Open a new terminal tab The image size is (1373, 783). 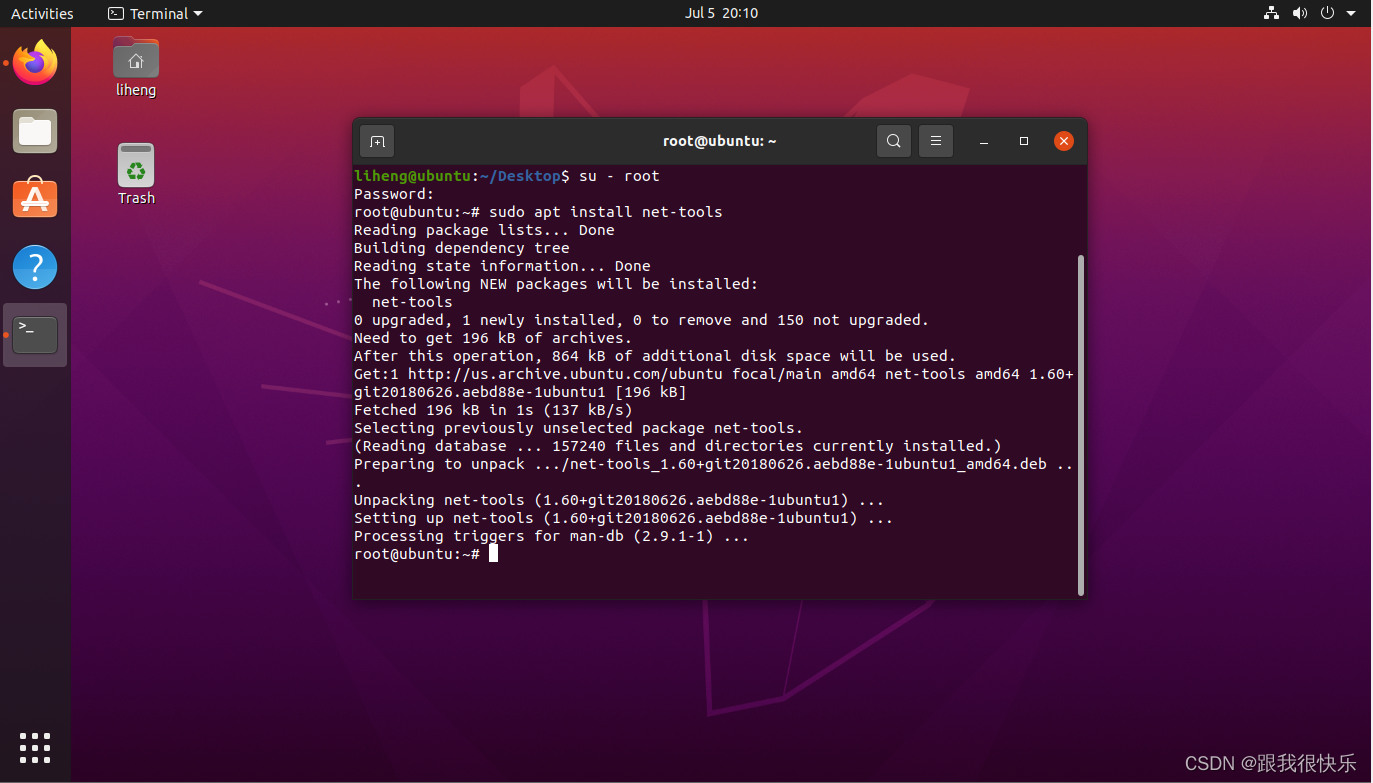[x=377, y=141]
